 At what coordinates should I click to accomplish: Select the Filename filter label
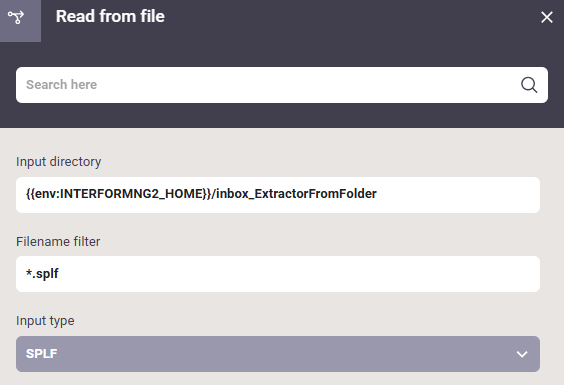pyautogui.click(x=58, y=241)
